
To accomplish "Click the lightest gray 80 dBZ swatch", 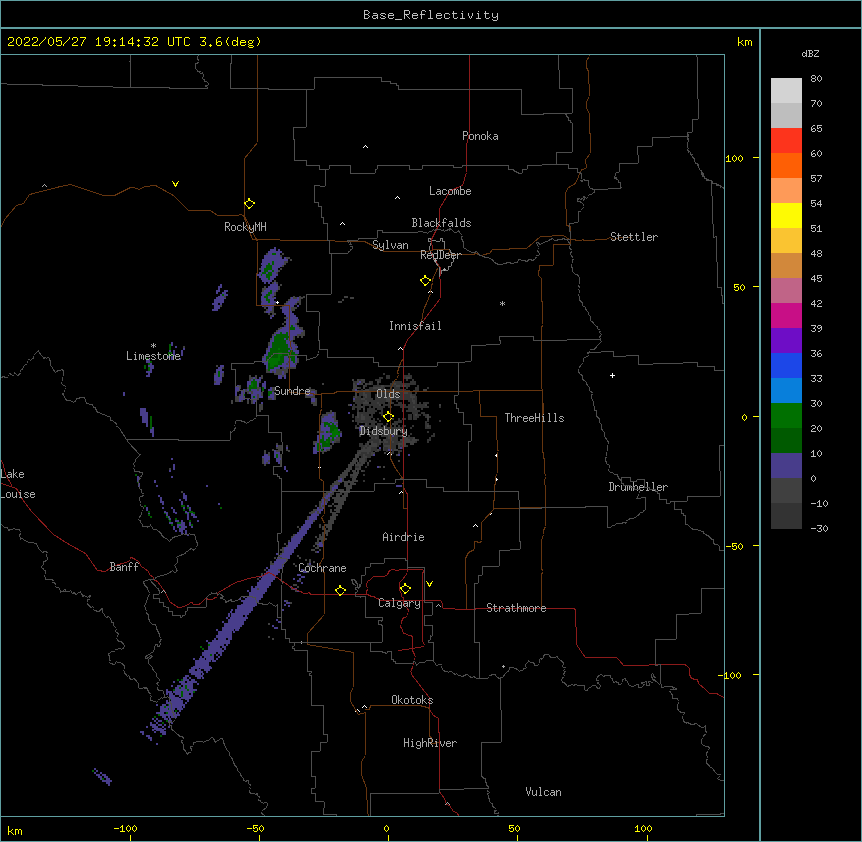I will 786,90.
